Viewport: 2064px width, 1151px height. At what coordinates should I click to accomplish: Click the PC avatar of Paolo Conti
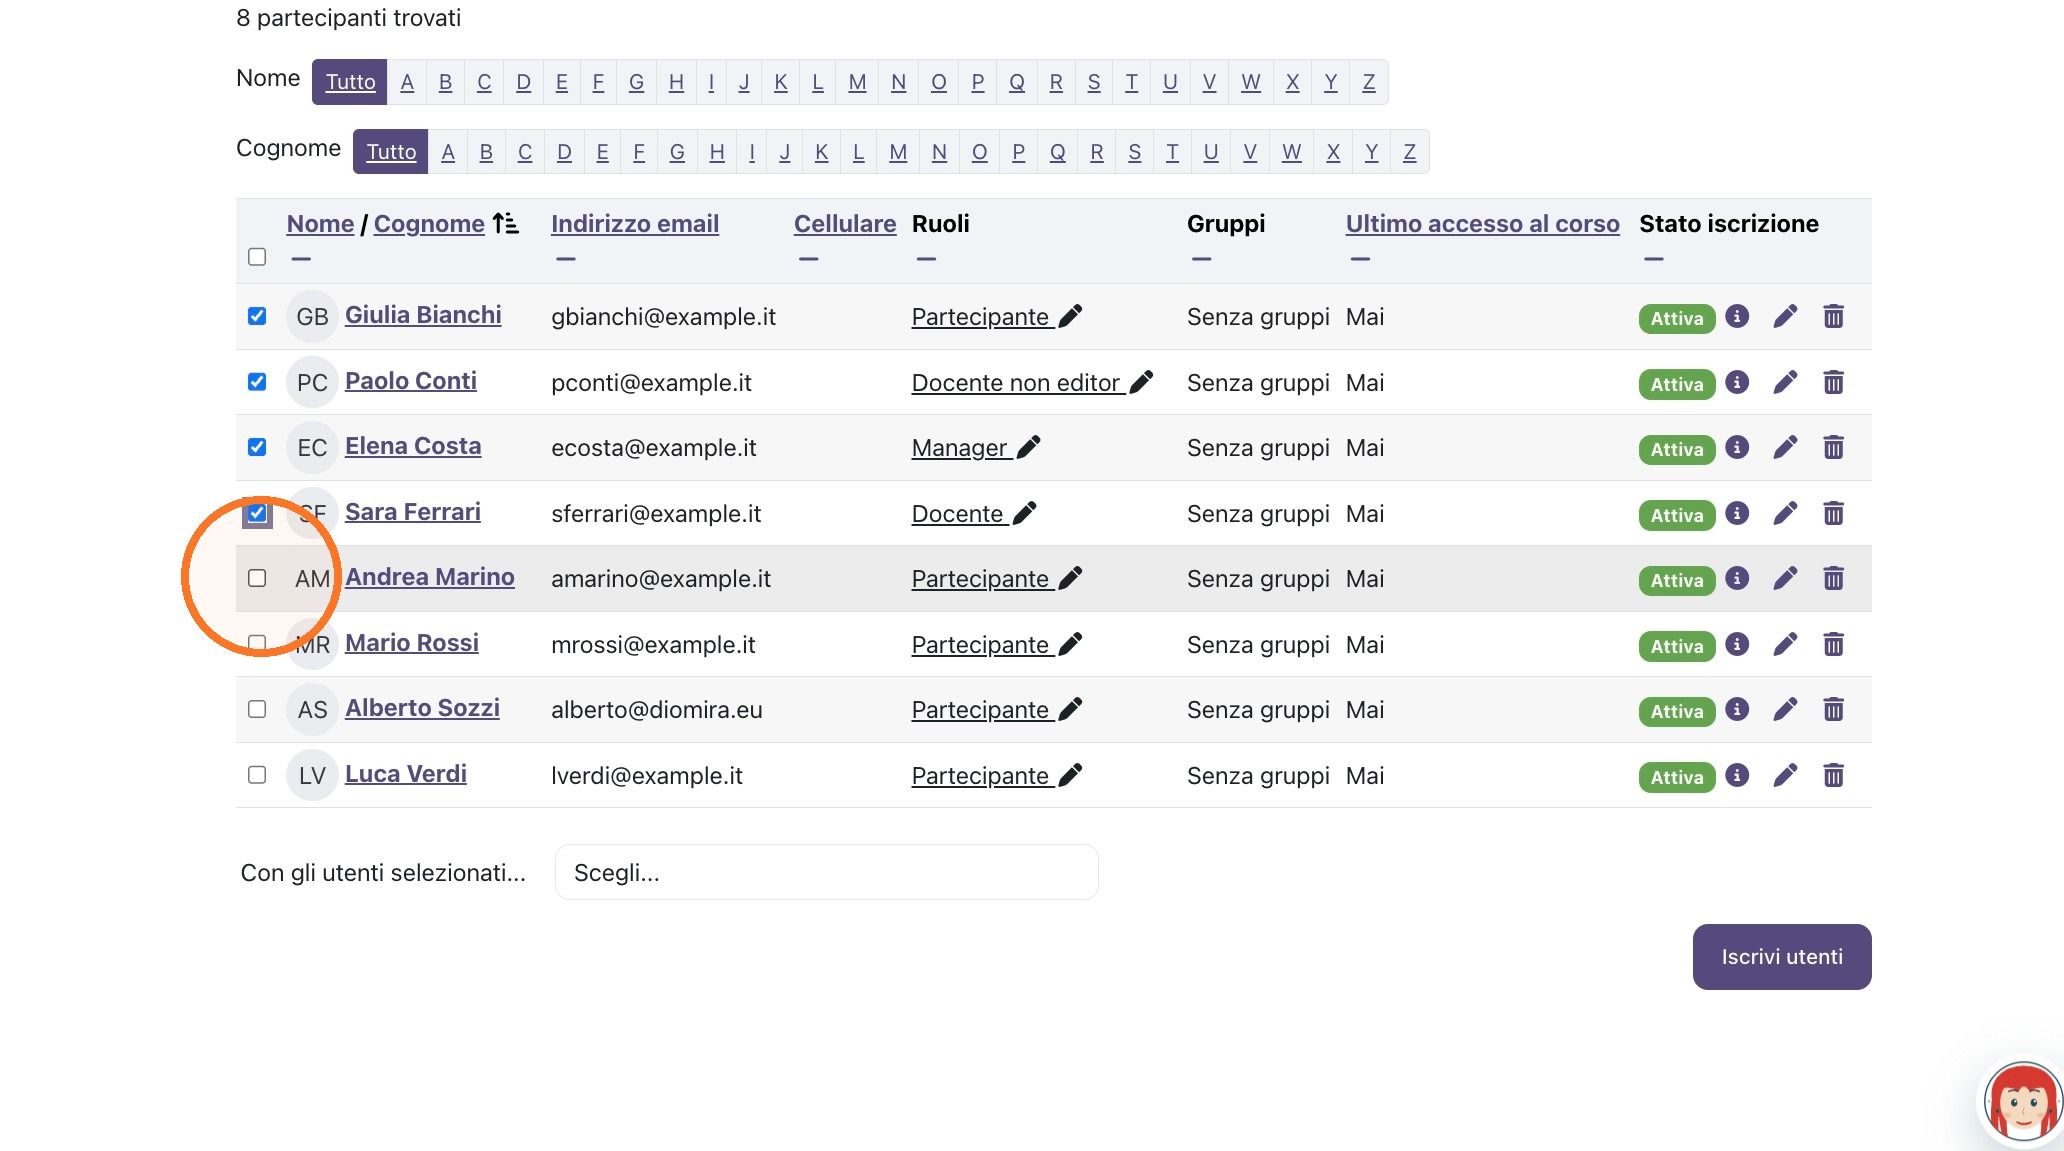[312, 382]
